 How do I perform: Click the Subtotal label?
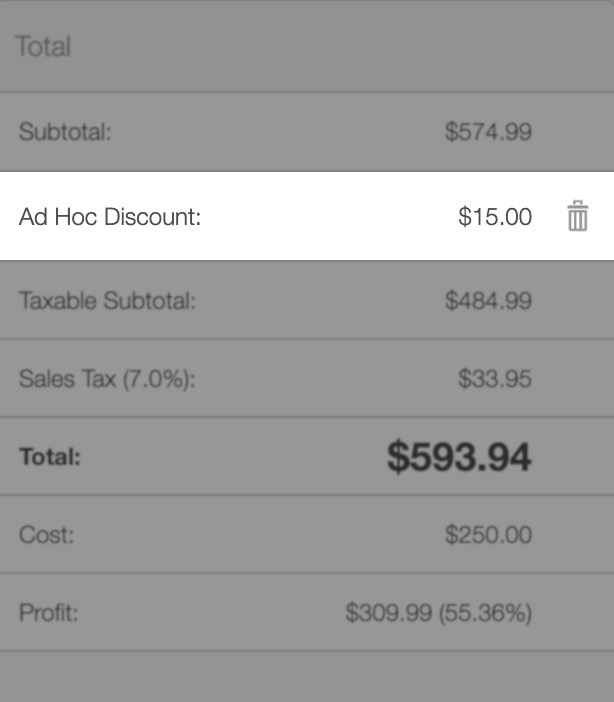[x=65, y=132]
